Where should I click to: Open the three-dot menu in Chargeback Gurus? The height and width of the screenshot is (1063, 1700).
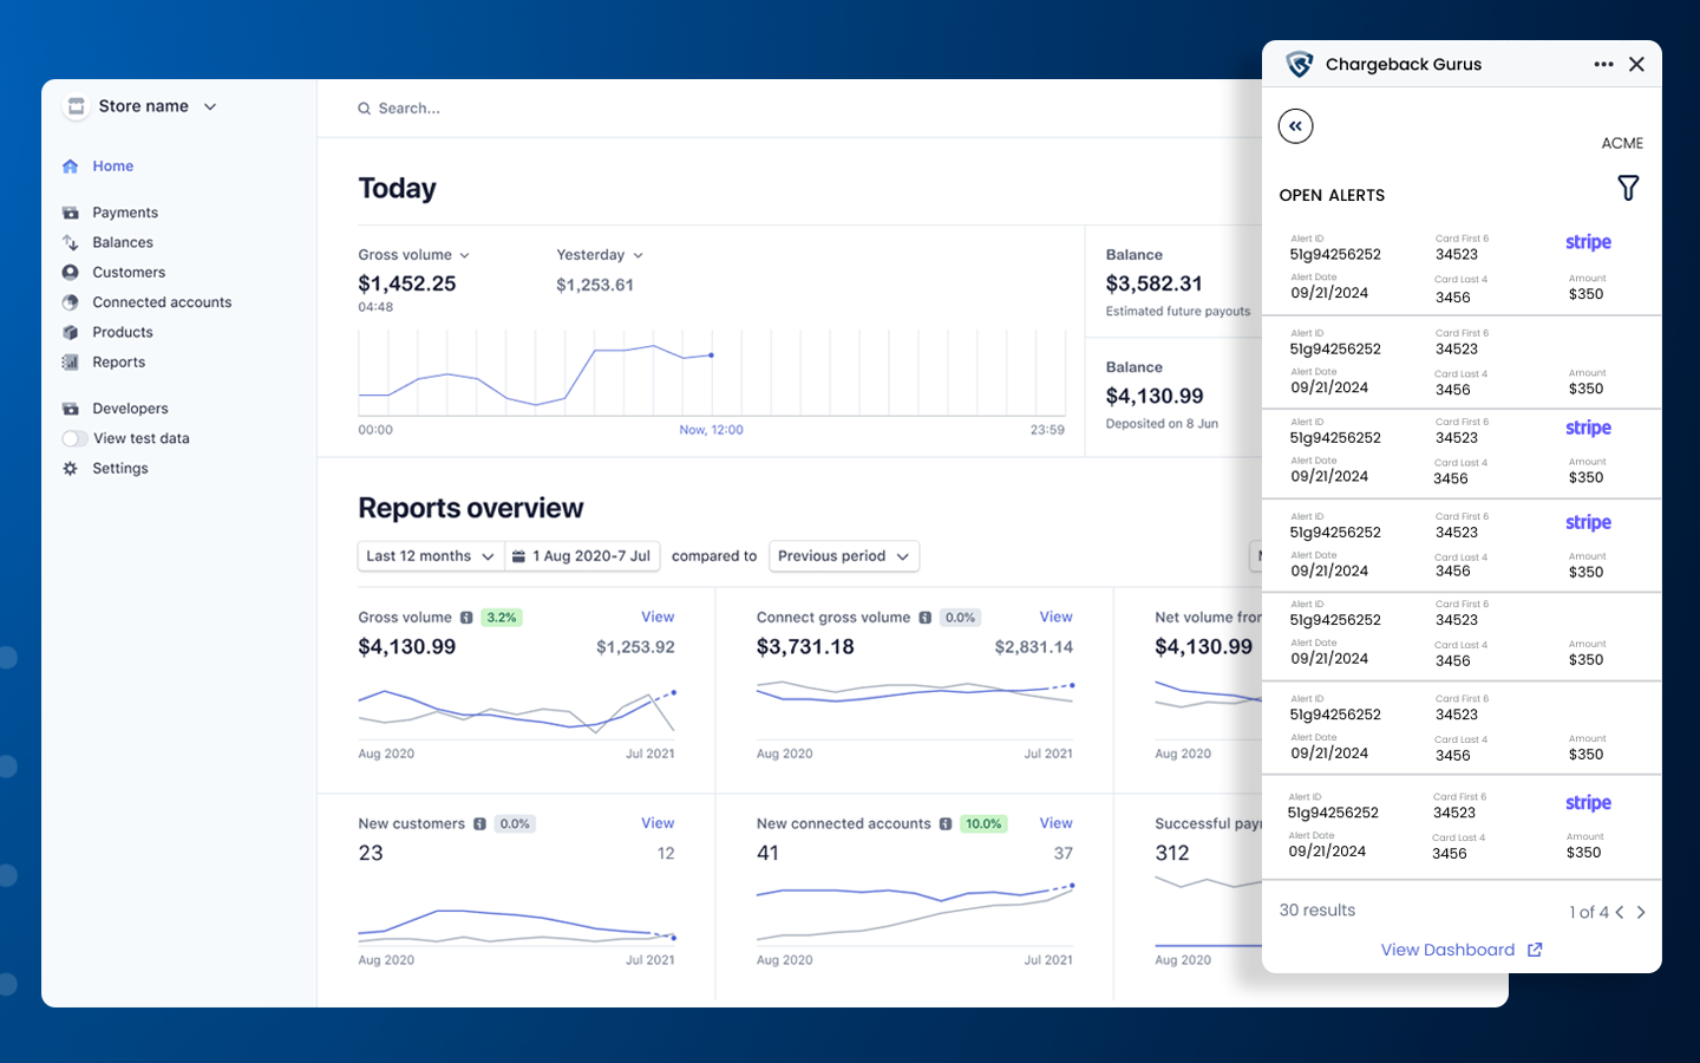[1604, 63]
